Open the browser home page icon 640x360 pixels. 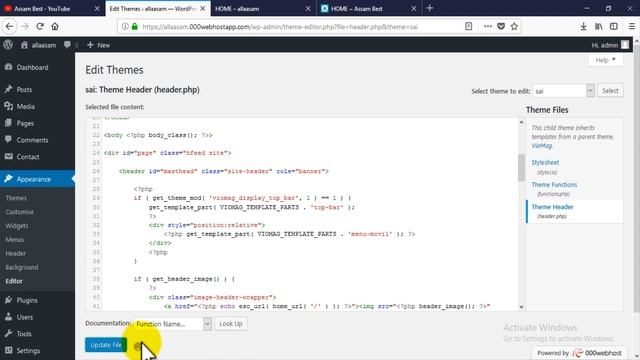(x=55, y=27)
